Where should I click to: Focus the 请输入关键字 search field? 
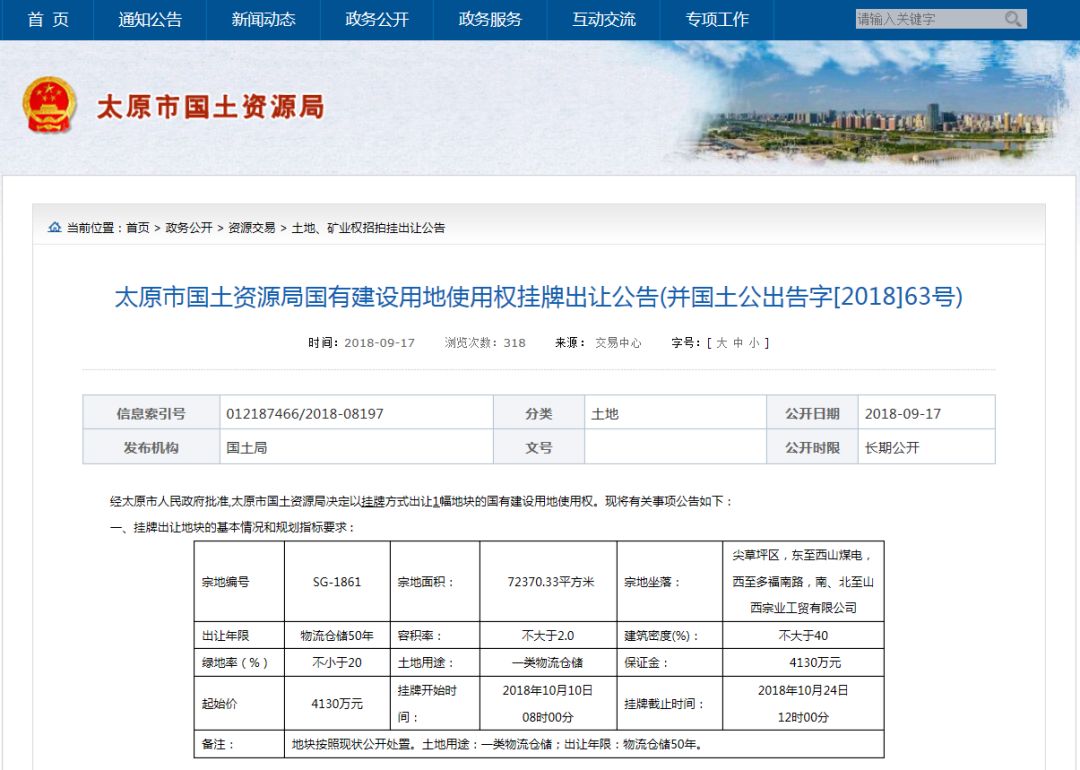[x=928, y=19]
